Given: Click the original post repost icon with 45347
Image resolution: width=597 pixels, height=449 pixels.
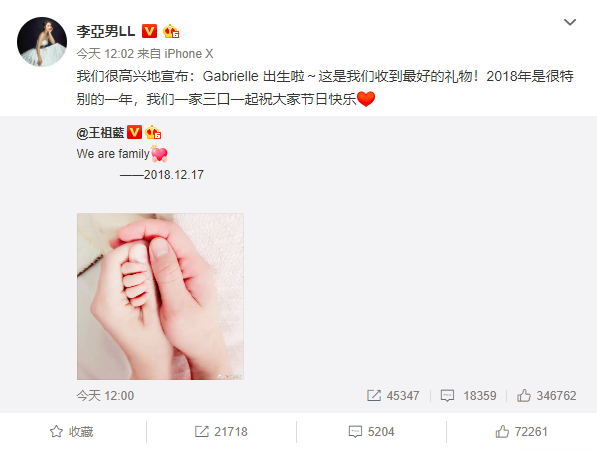Looking at the screenshot, I should coord(393,396).
